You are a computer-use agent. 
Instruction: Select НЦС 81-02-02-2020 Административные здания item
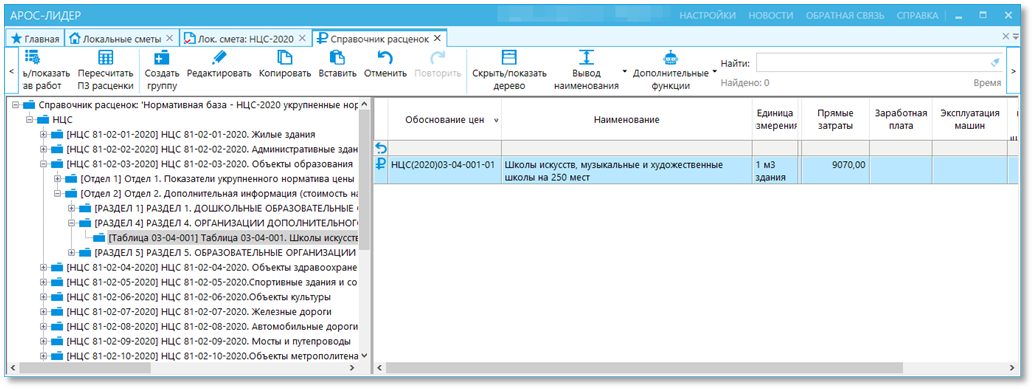coord(212,149)
